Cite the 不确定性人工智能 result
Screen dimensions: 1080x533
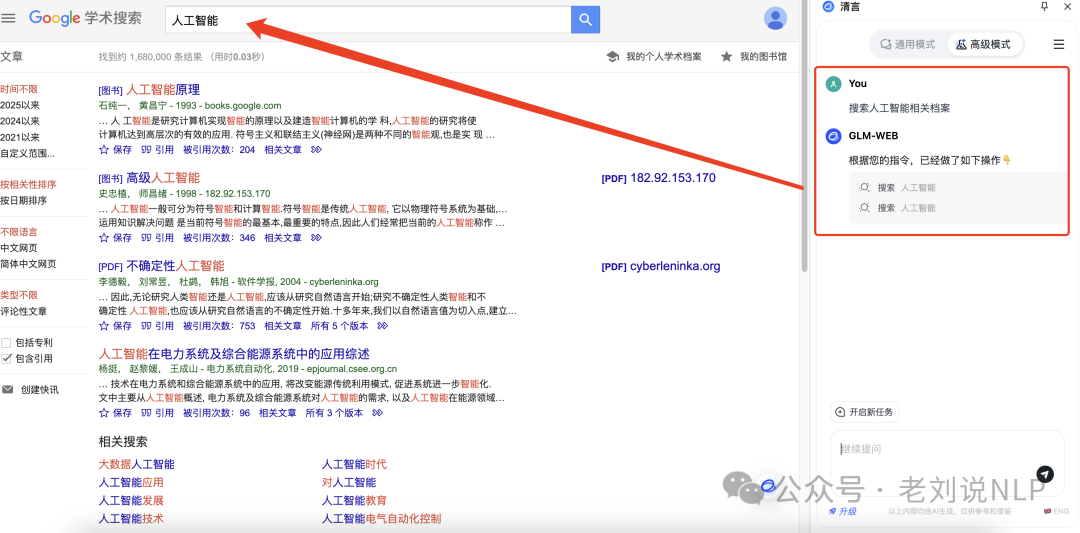(157, 326)
